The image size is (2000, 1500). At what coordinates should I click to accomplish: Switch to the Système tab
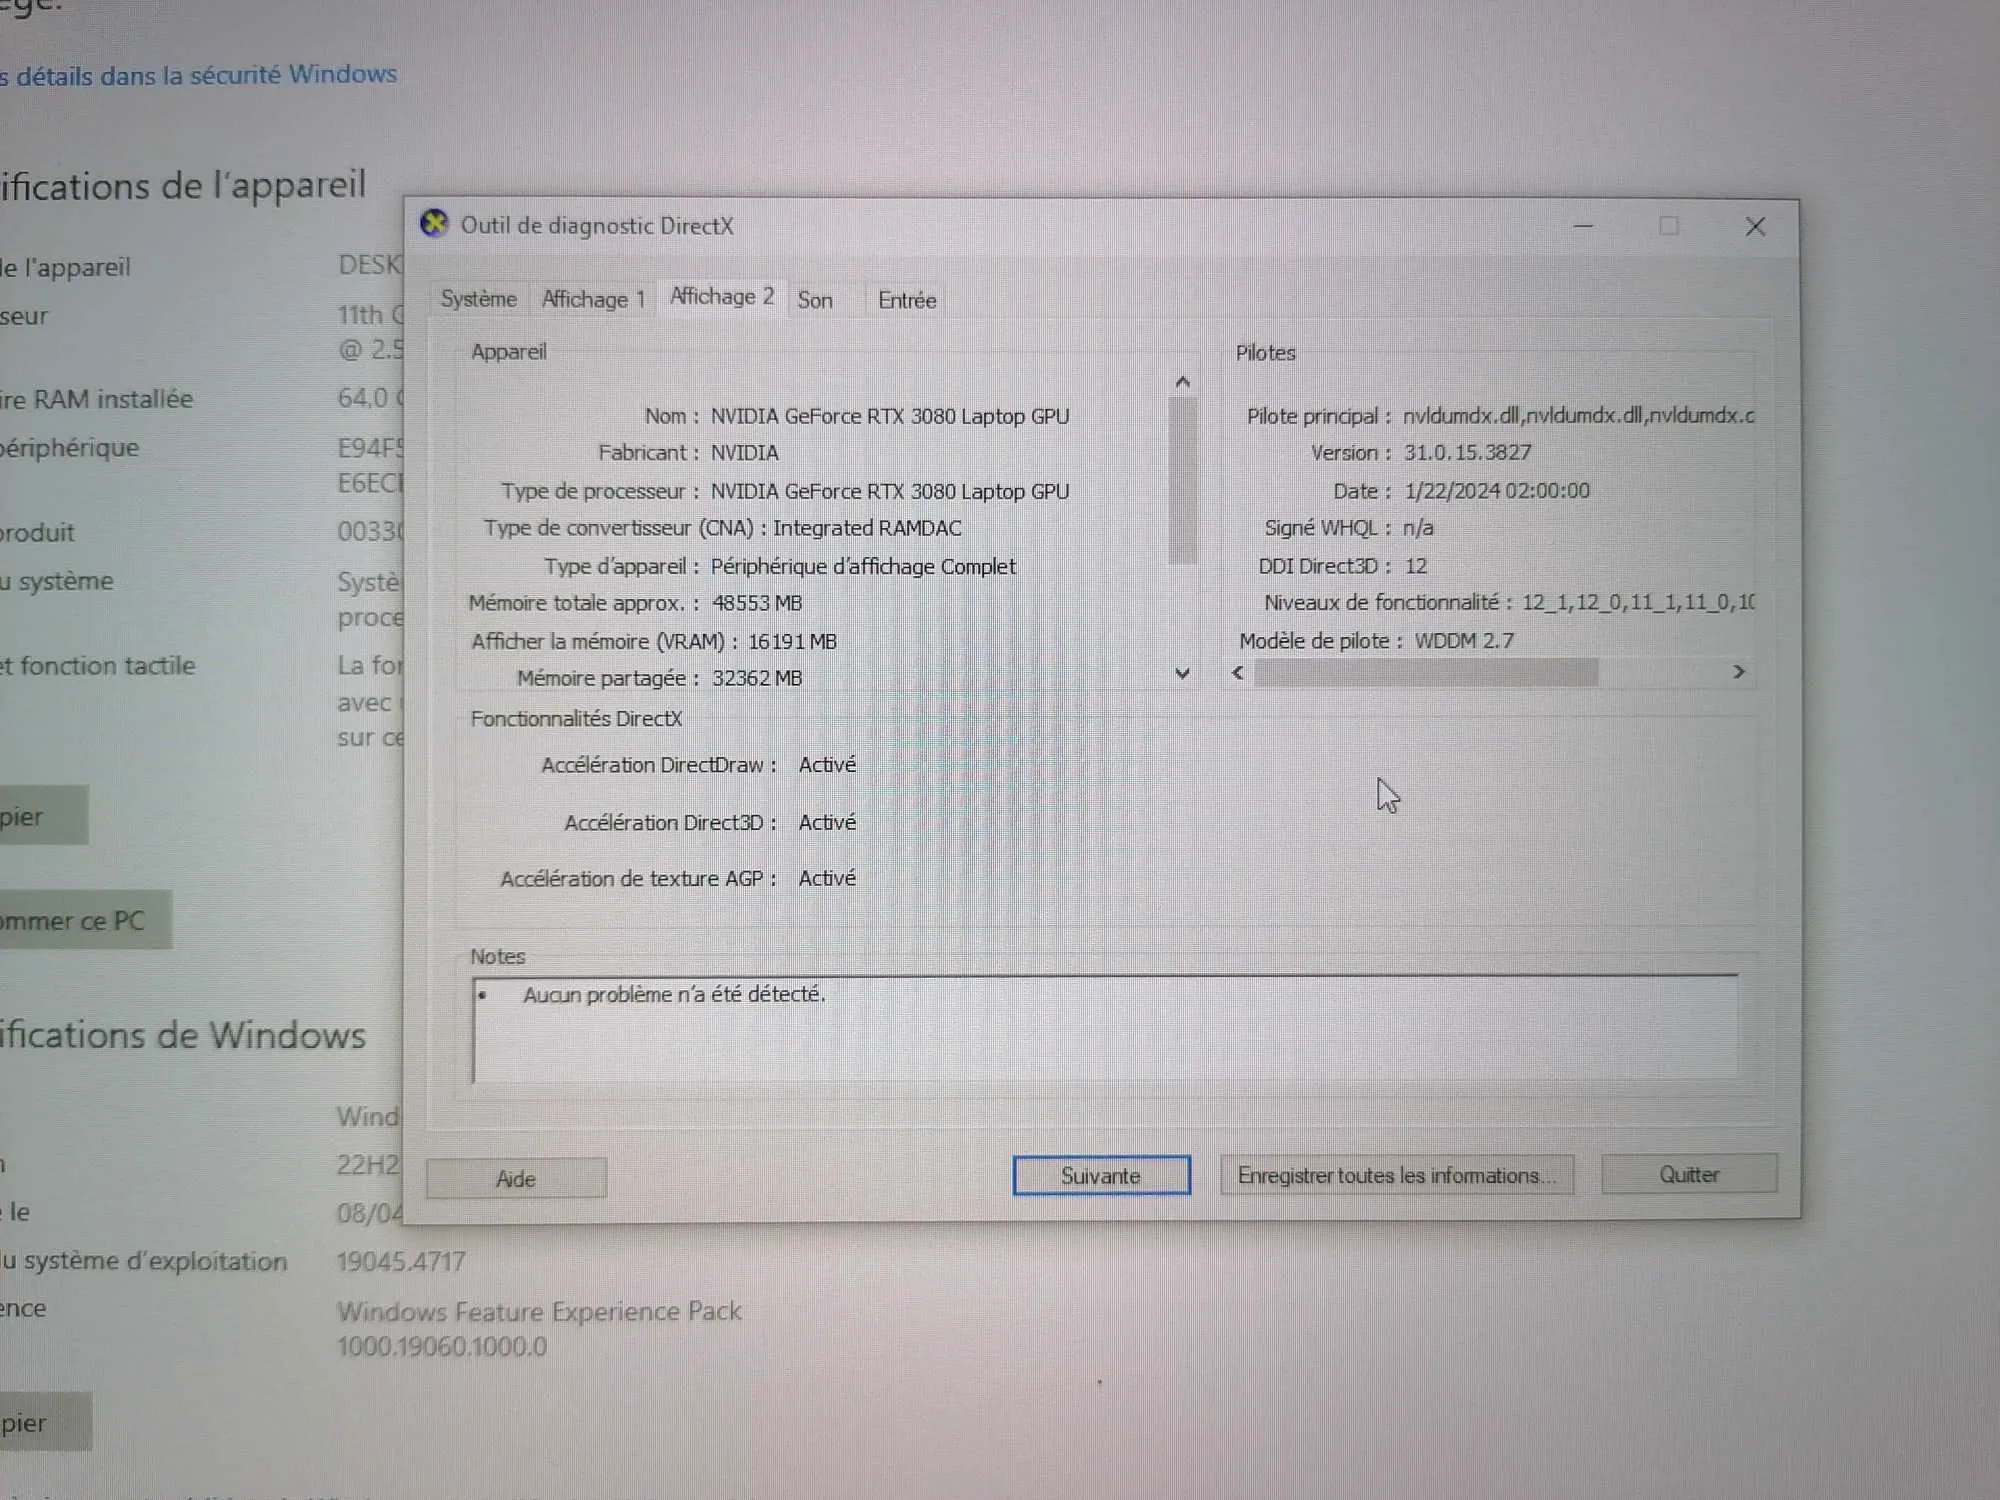(x=479, y=299)
